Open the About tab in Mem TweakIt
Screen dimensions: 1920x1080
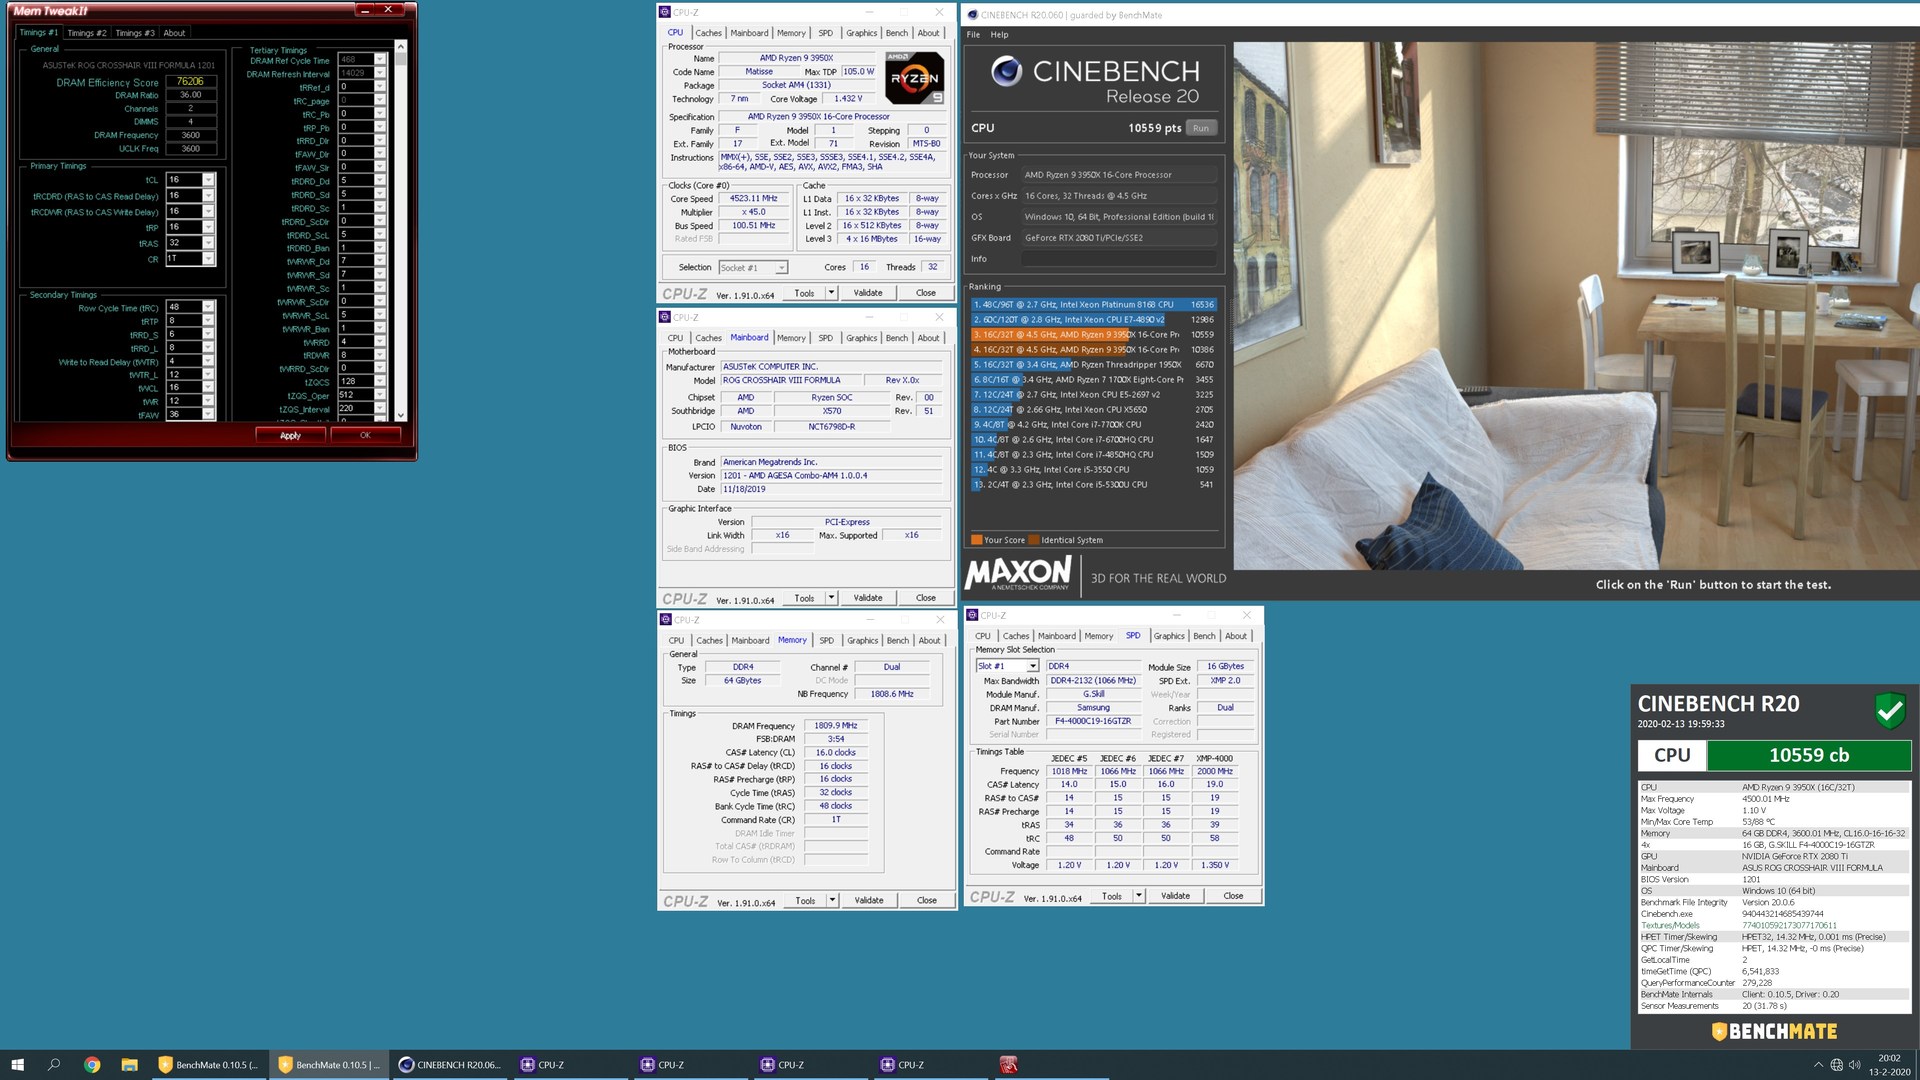click(x=174, y=33)
